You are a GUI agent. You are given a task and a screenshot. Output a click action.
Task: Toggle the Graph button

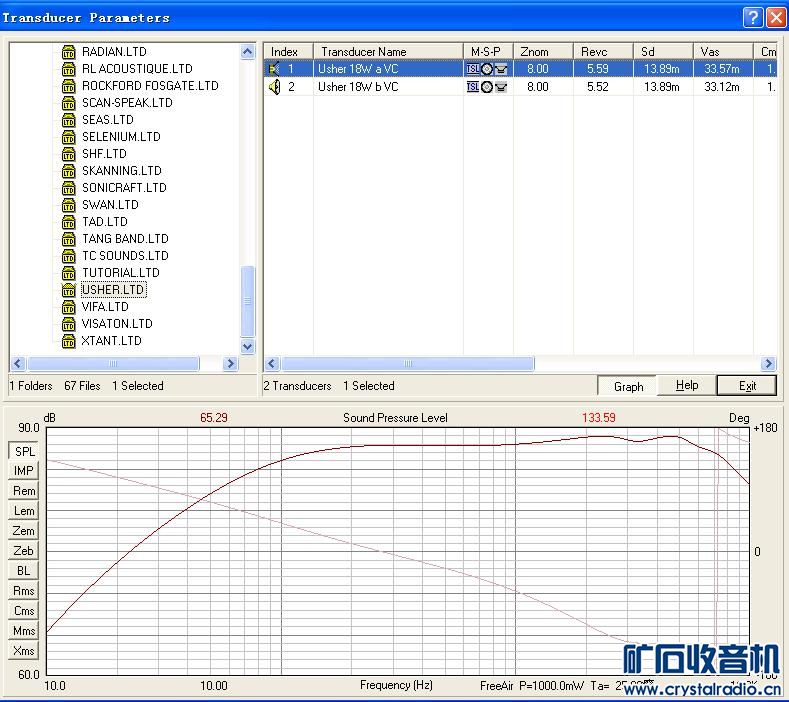627,386
